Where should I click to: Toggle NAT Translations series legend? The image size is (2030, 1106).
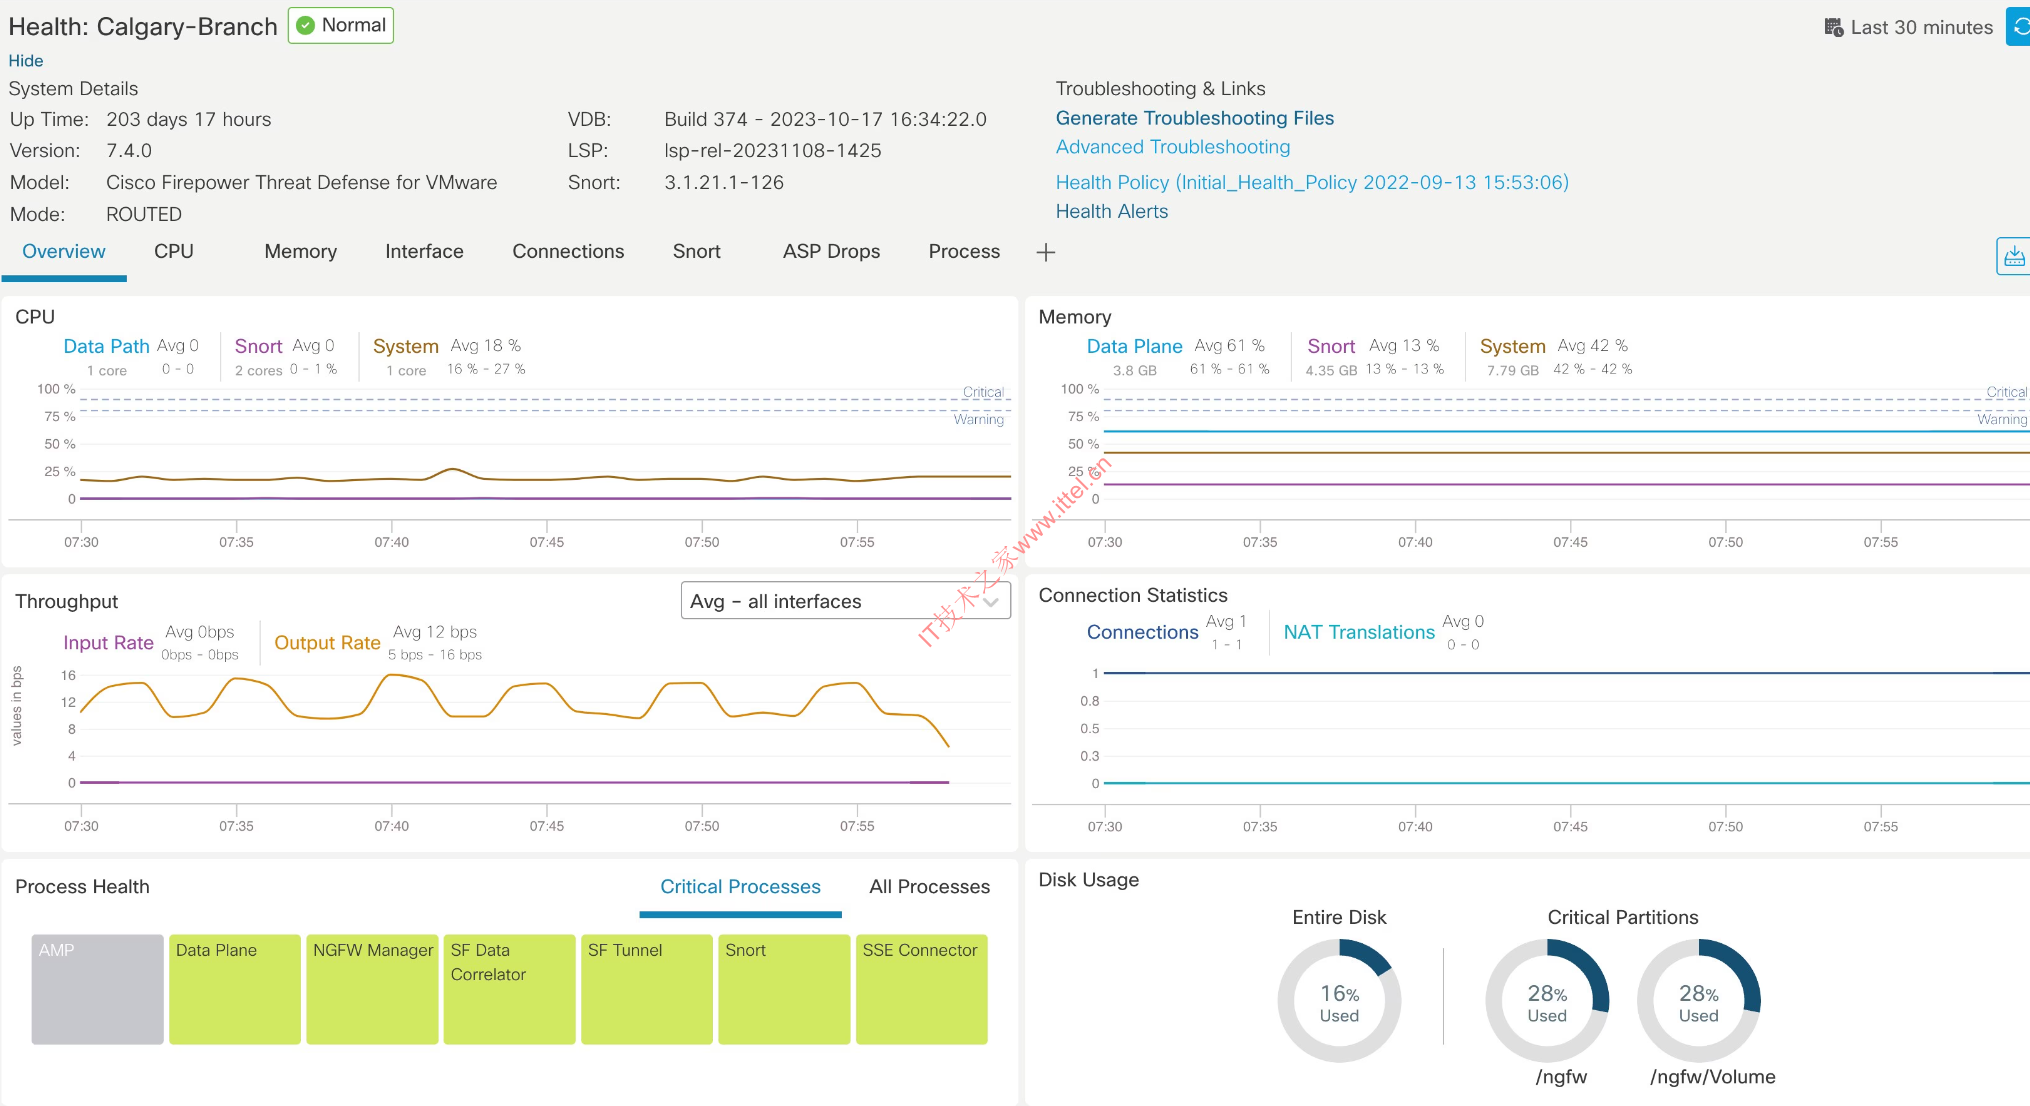1358,632
